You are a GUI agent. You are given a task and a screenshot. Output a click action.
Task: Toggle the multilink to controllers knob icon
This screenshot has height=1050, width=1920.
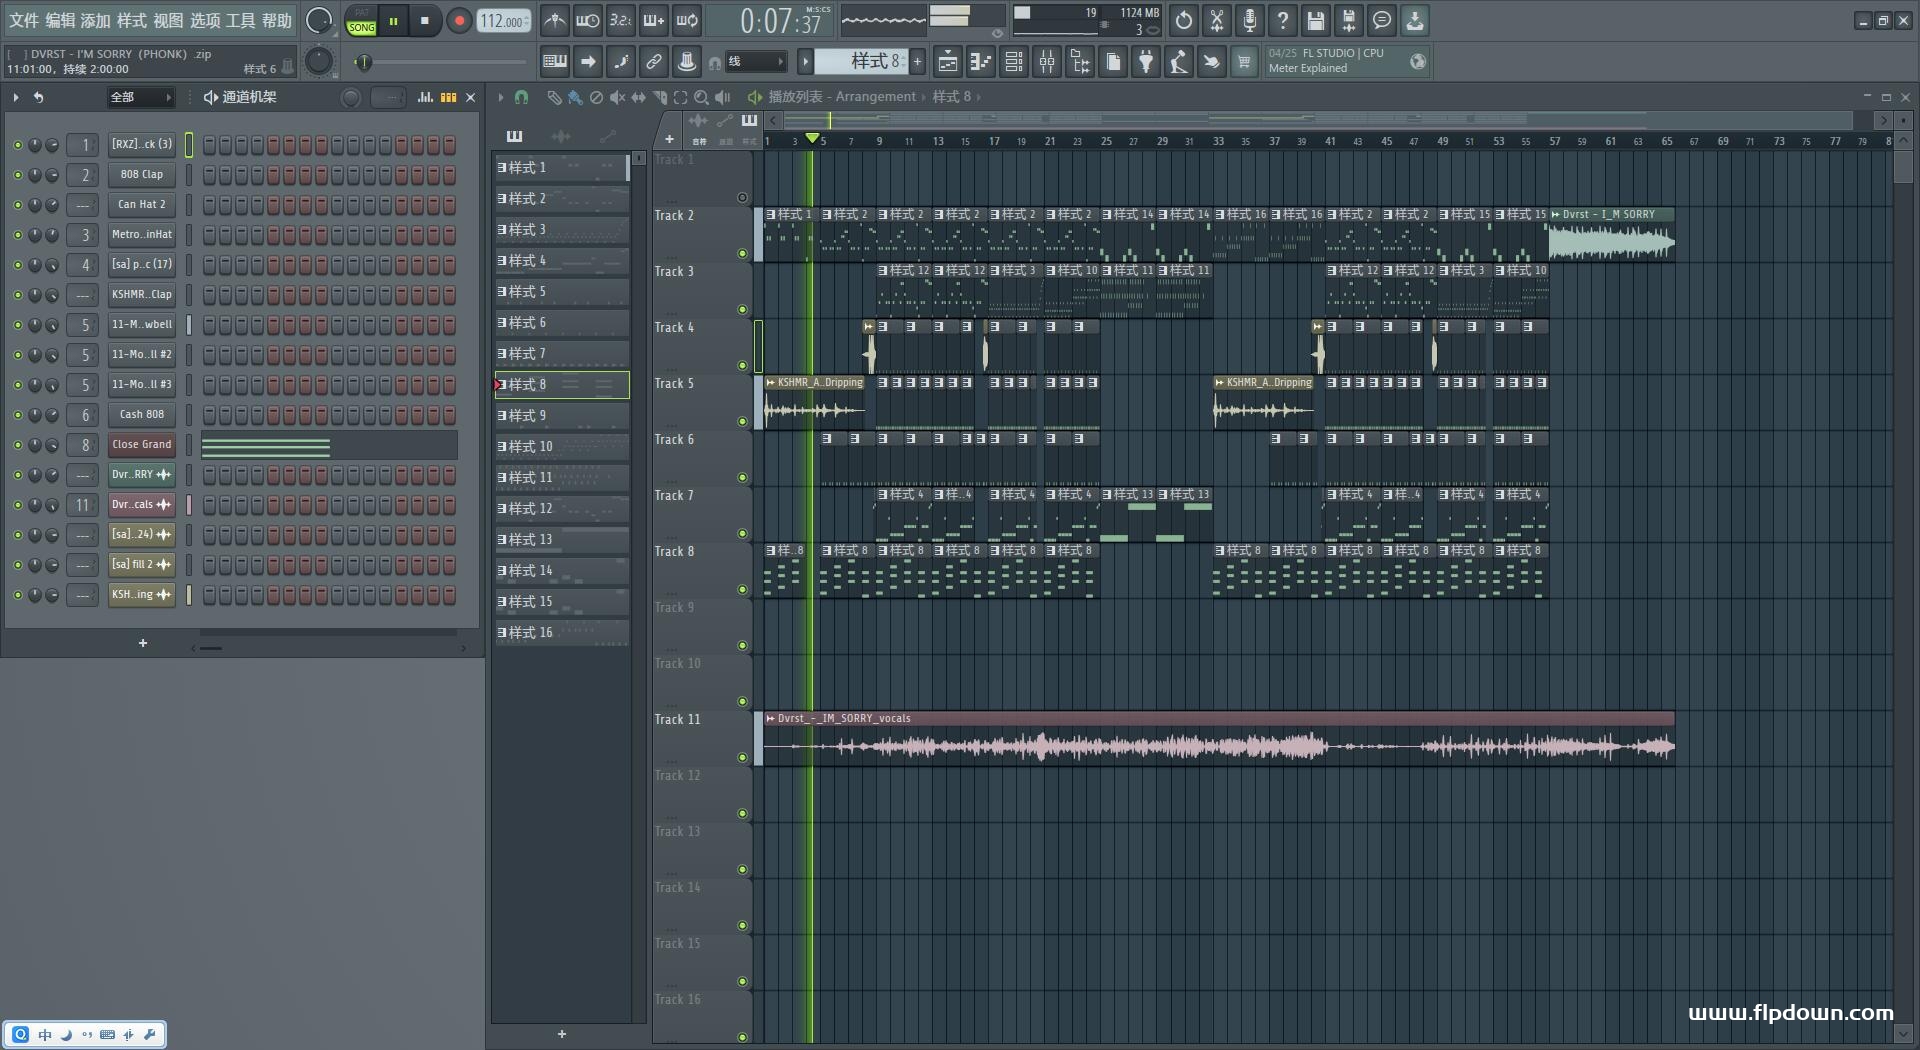687,62
